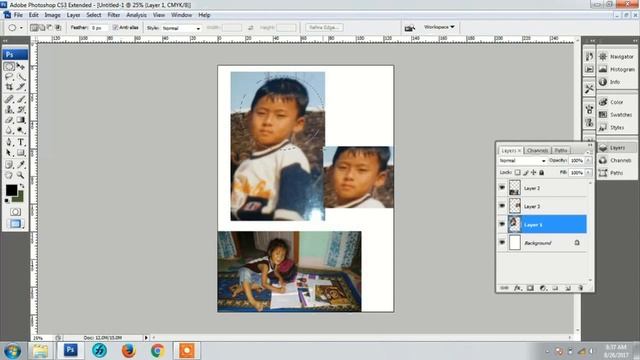Toggle lock image pixels

526,173
